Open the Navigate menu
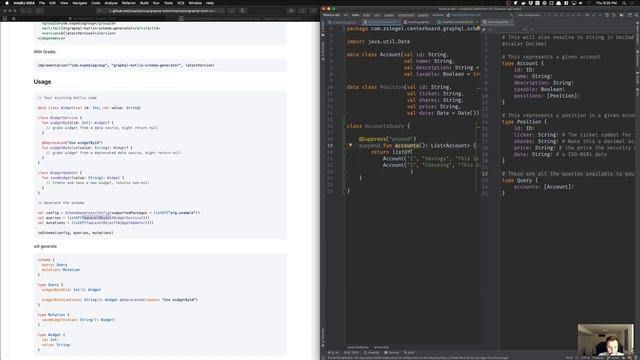Image resolution: width=640 pixels, height=360 pixels. 80,3
